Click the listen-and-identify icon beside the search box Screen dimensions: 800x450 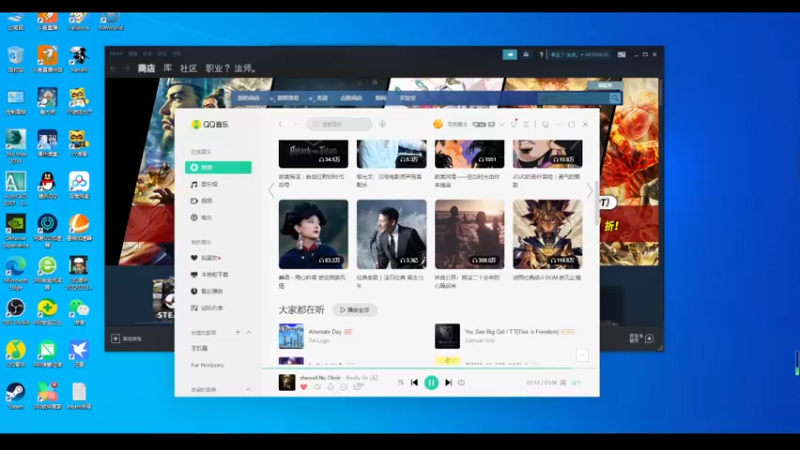point(382,124)
